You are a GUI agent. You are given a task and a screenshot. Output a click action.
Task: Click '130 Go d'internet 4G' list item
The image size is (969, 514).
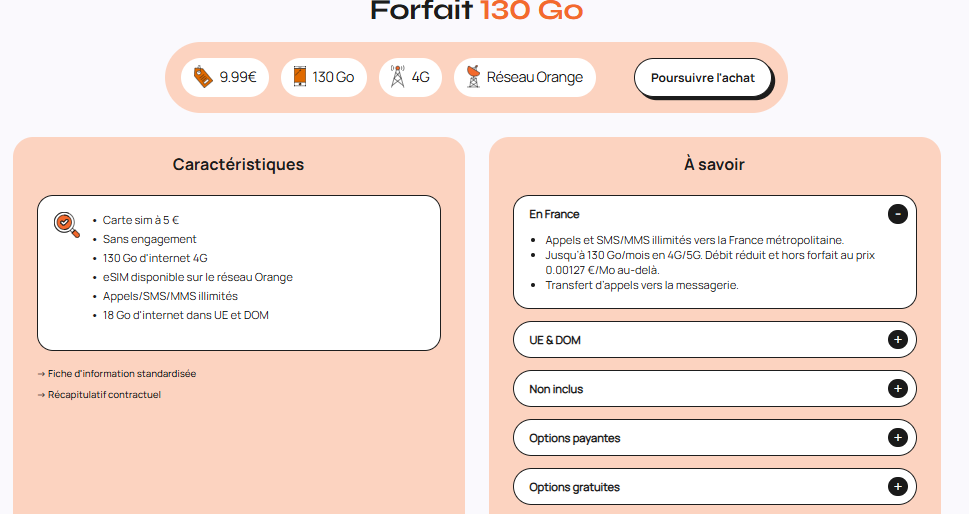click(155, 258)
